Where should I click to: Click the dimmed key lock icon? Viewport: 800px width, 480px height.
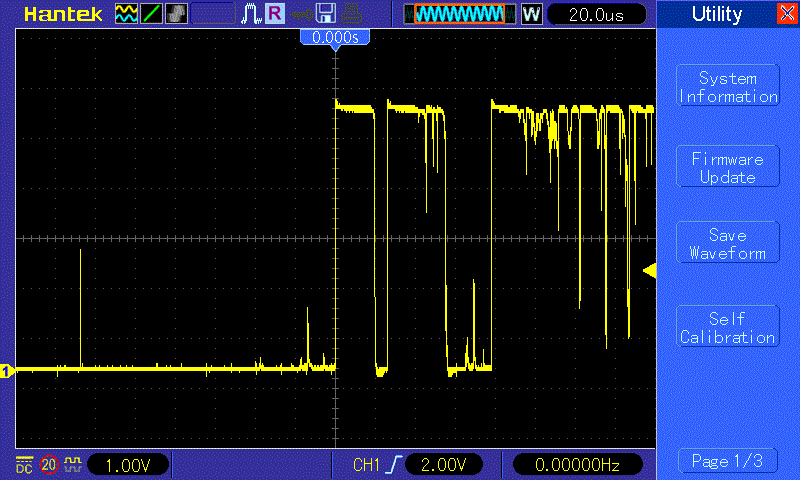(x=302, y=15)
